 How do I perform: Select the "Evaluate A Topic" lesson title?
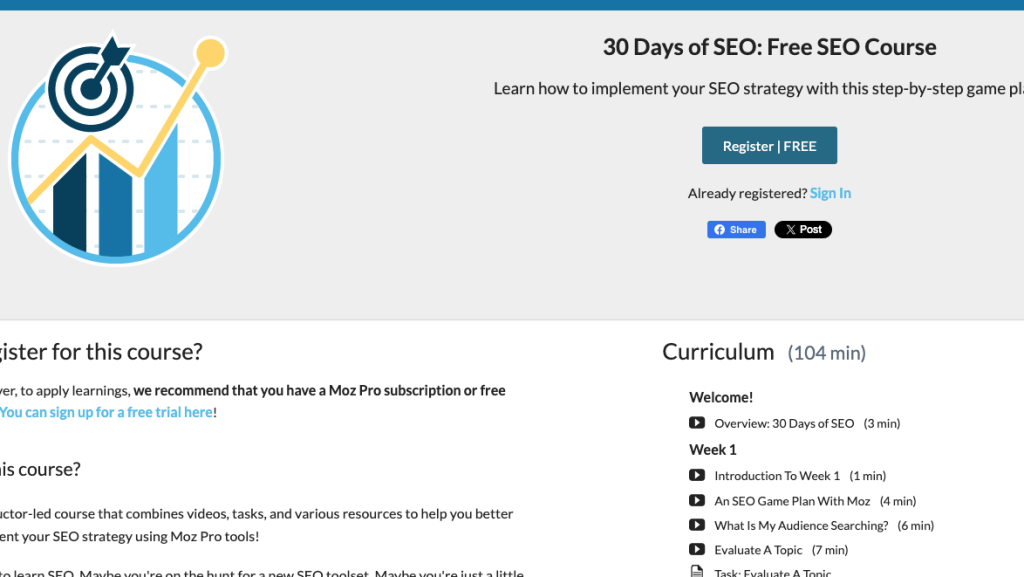pyautogui.click(x=758, y=549)
